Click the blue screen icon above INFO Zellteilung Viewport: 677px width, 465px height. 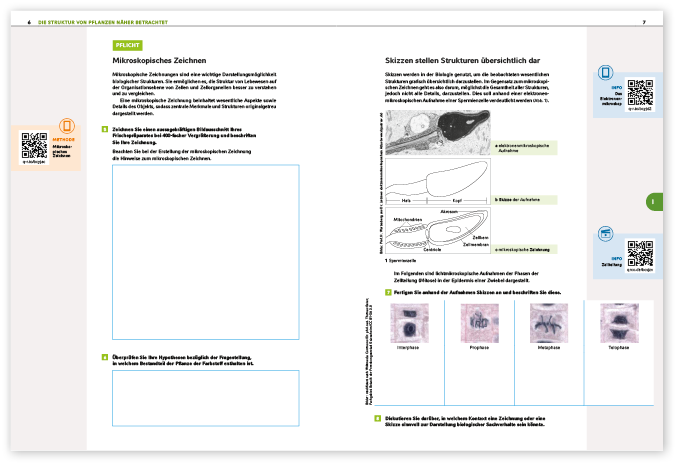pos(605,232)
